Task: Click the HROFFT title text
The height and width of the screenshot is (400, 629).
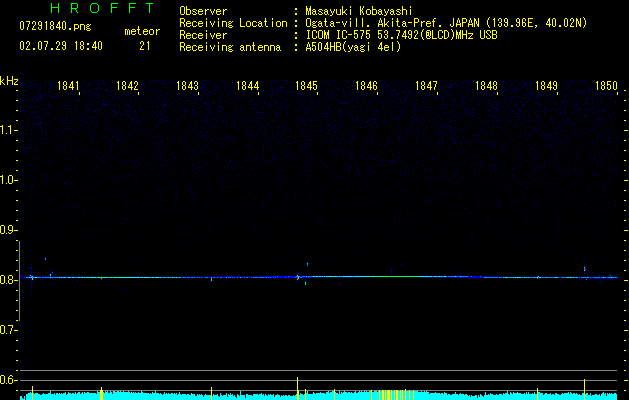Action: pos(103,8)
